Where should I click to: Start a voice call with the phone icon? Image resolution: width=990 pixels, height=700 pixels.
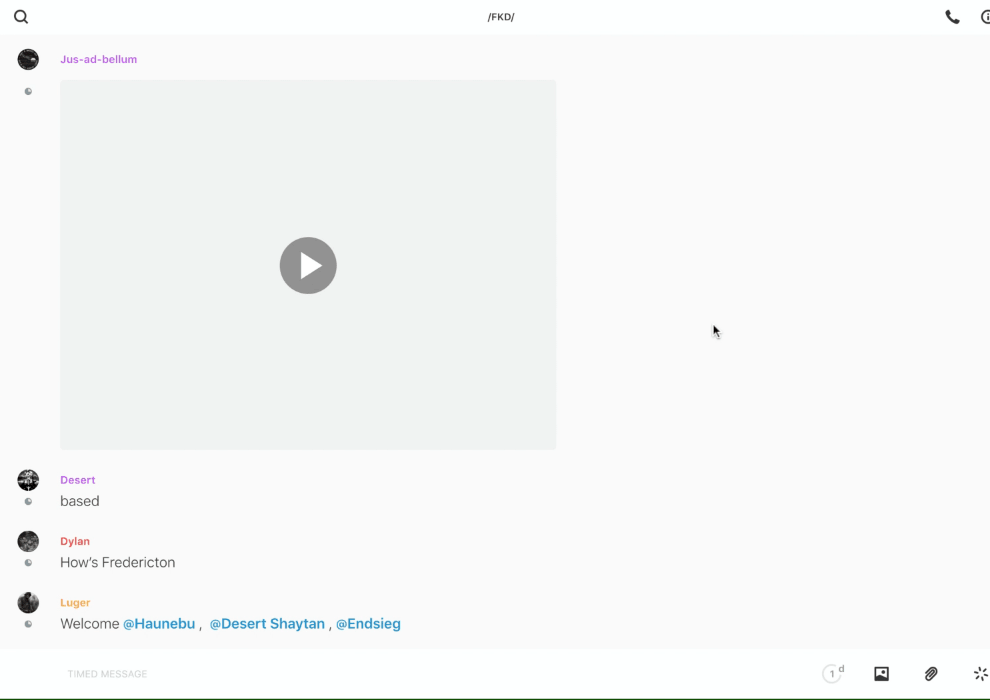(952, 17)
